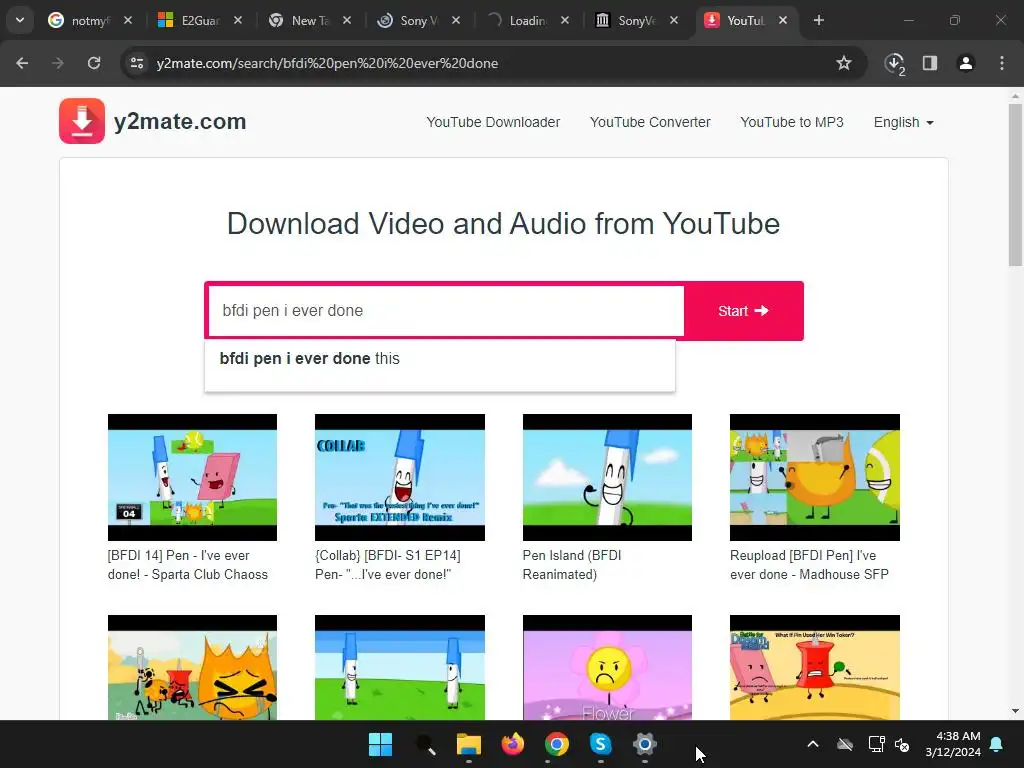Click the OneDrive cloud tray icon
Viewport: 1024px width, 768px height.
pyautogui.click(x=845, y=744)
